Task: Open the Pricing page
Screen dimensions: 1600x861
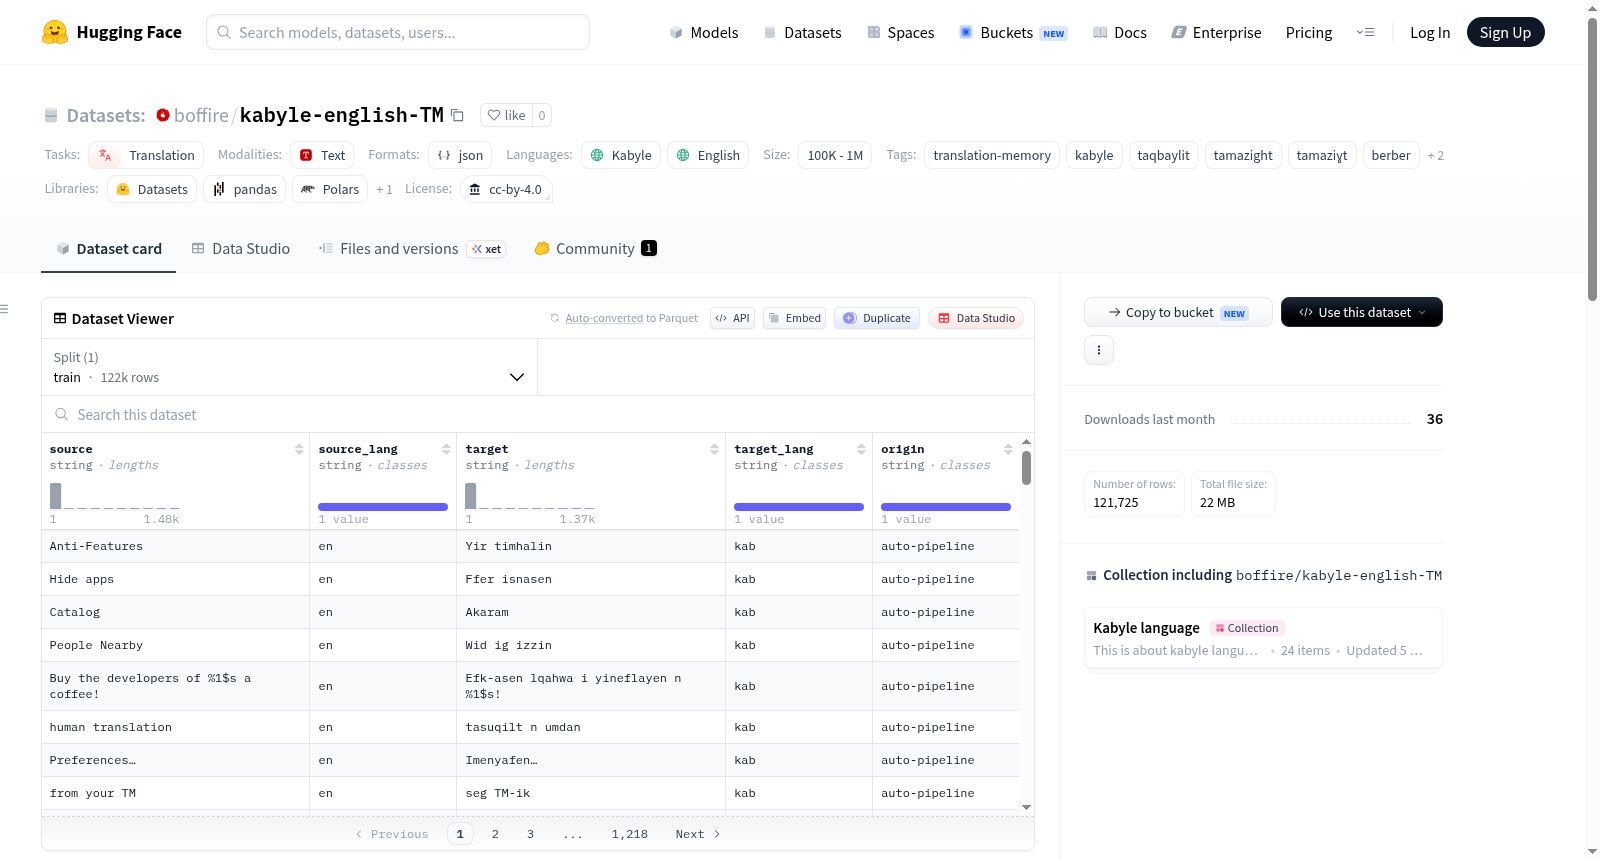Action: coord(1309,32)
